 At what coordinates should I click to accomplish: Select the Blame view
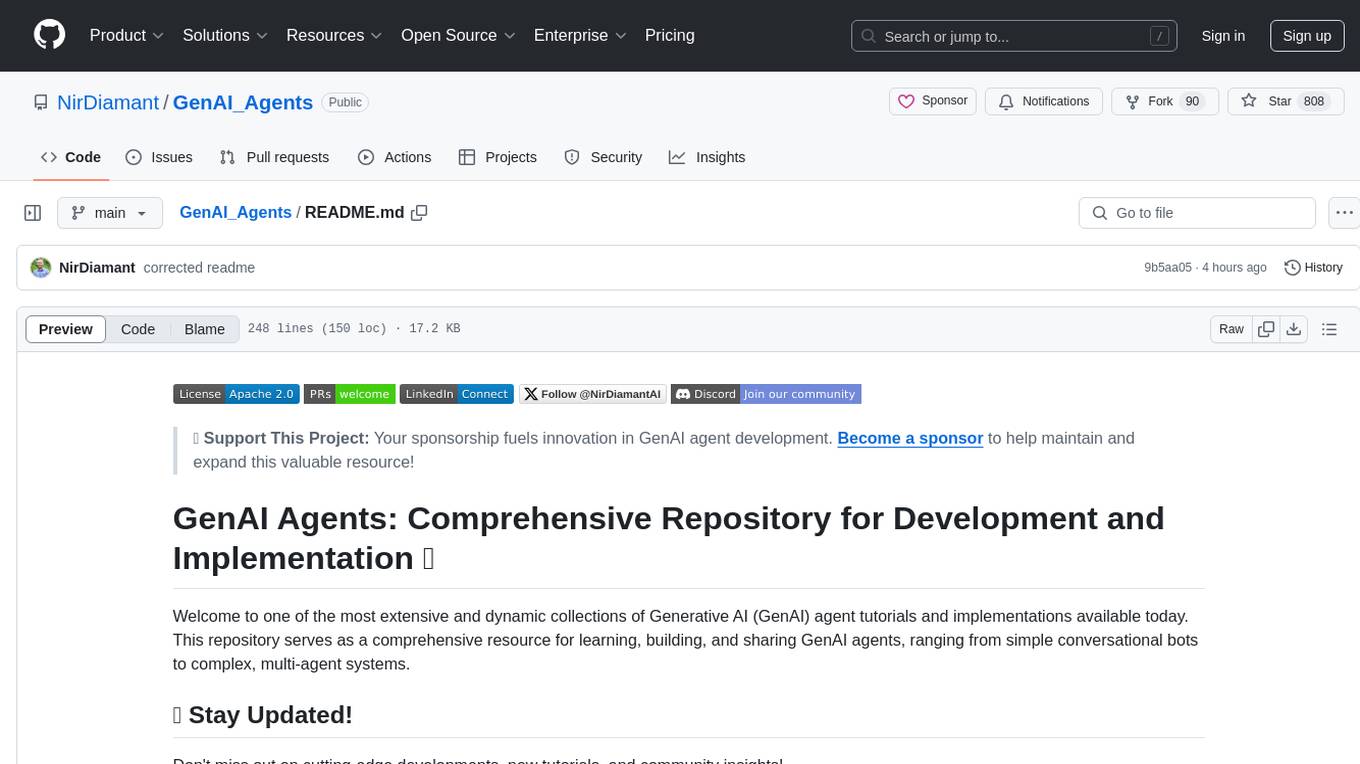tap(204, 329)
